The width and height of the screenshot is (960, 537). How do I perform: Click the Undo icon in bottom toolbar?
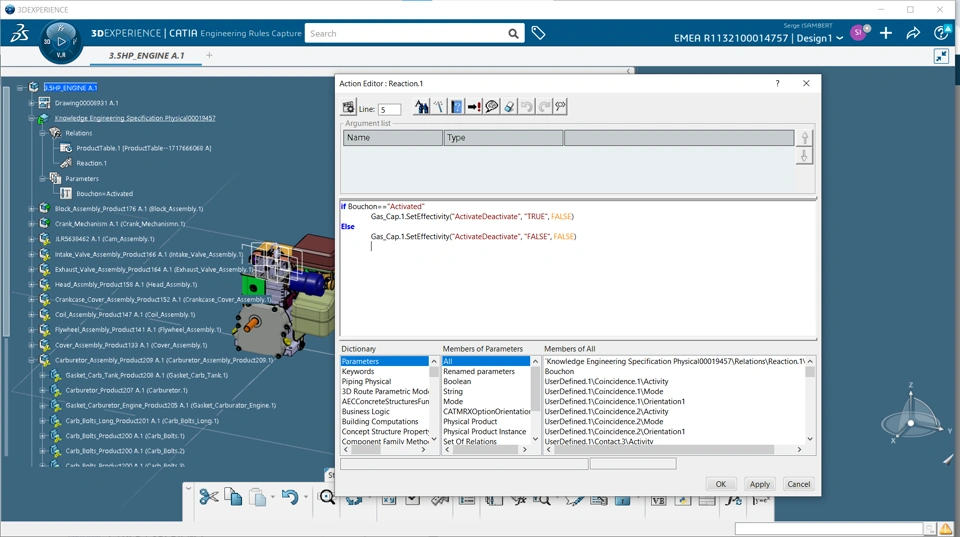click(x=290, y=497)
